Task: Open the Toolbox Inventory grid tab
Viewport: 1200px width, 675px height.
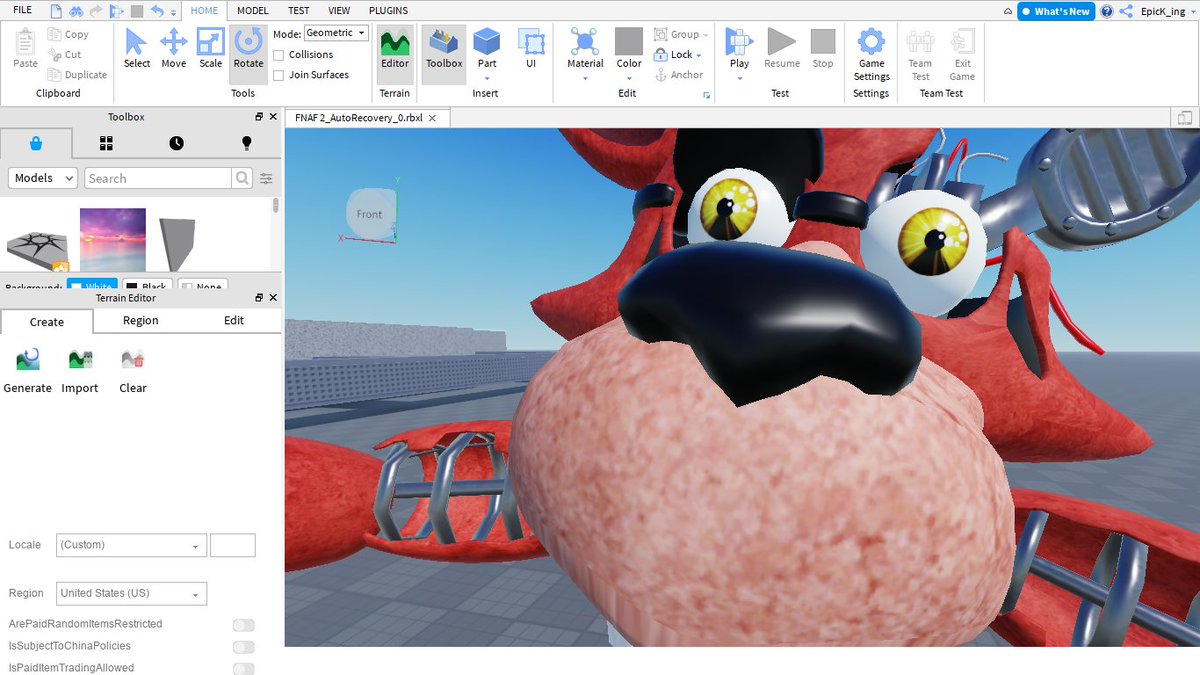Action: coord(106,143)
